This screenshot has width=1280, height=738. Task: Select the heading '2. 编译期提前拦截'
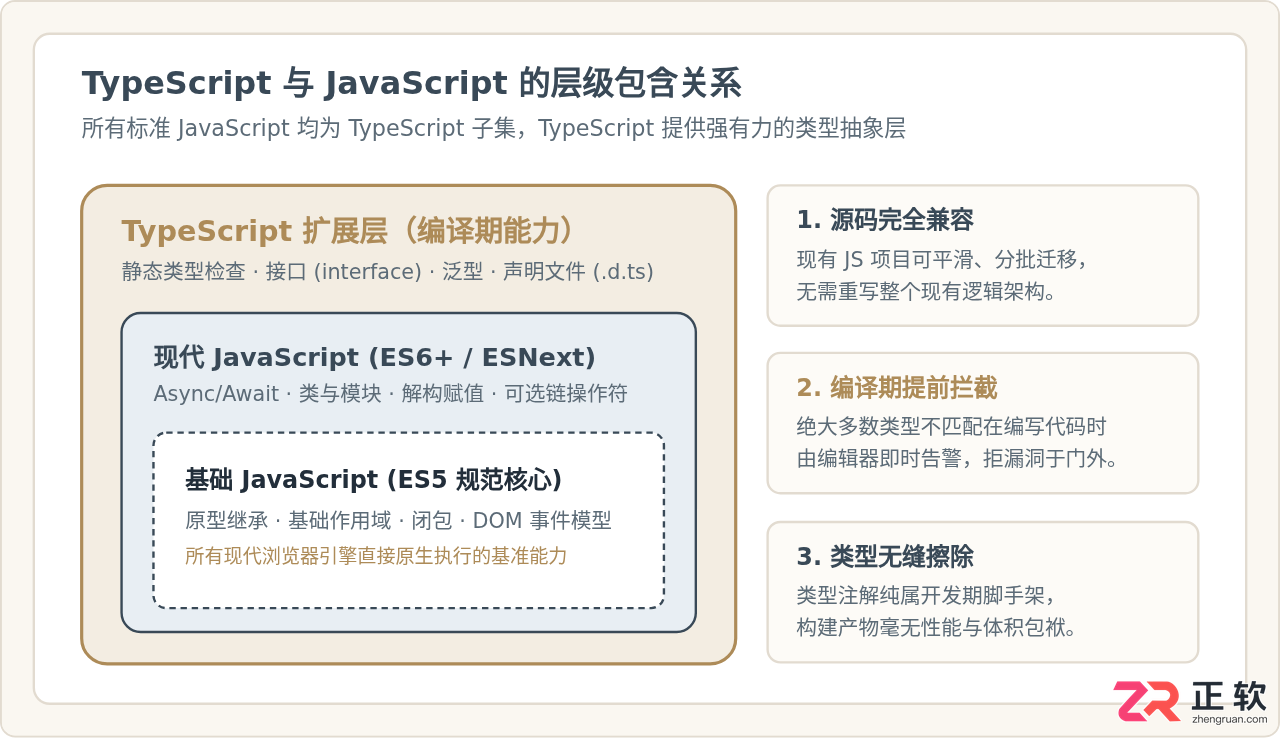click(x=897, y=388)
